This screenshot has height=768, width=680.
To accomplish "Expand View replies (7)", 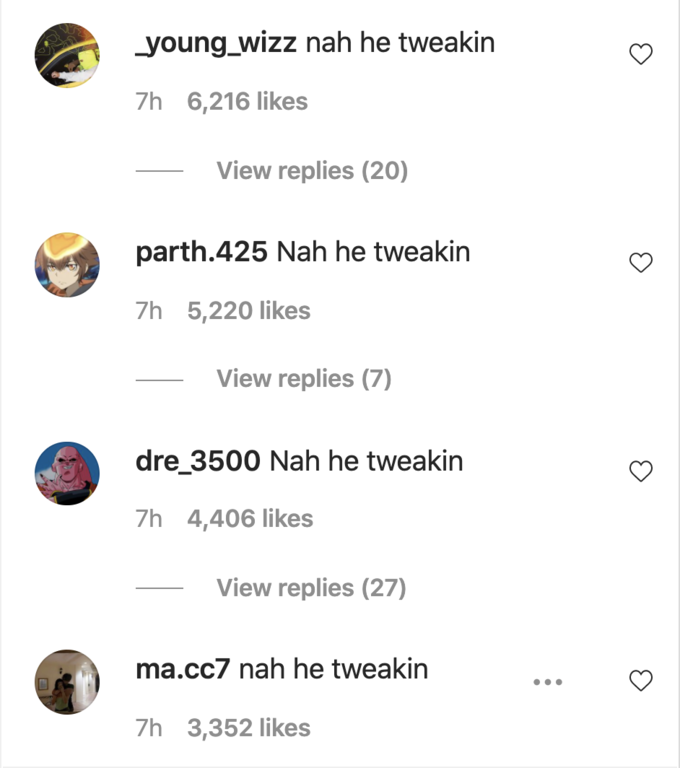I will click(304, 379).
